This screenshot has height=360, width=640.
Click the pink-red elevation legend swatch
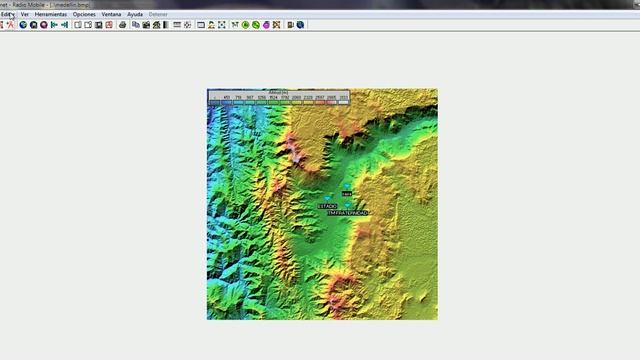(331, 102)
